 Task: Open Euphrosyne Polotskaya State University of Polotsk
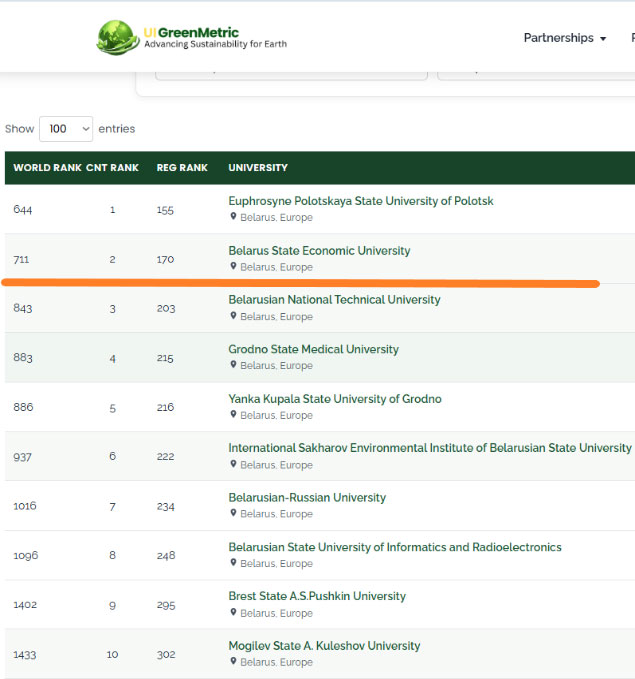(x=361, y=201)
